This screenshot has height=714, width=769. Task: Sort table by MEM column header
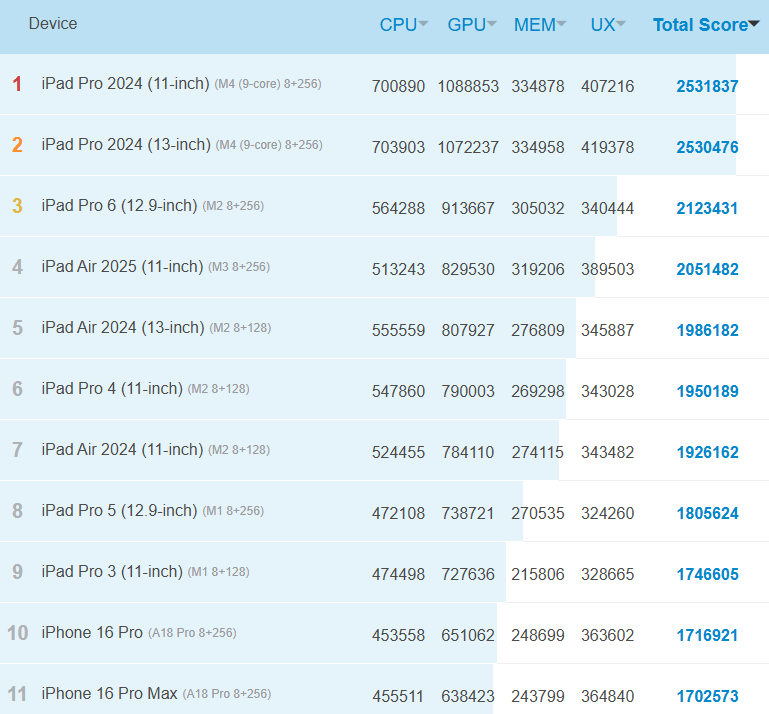point(539,25)
